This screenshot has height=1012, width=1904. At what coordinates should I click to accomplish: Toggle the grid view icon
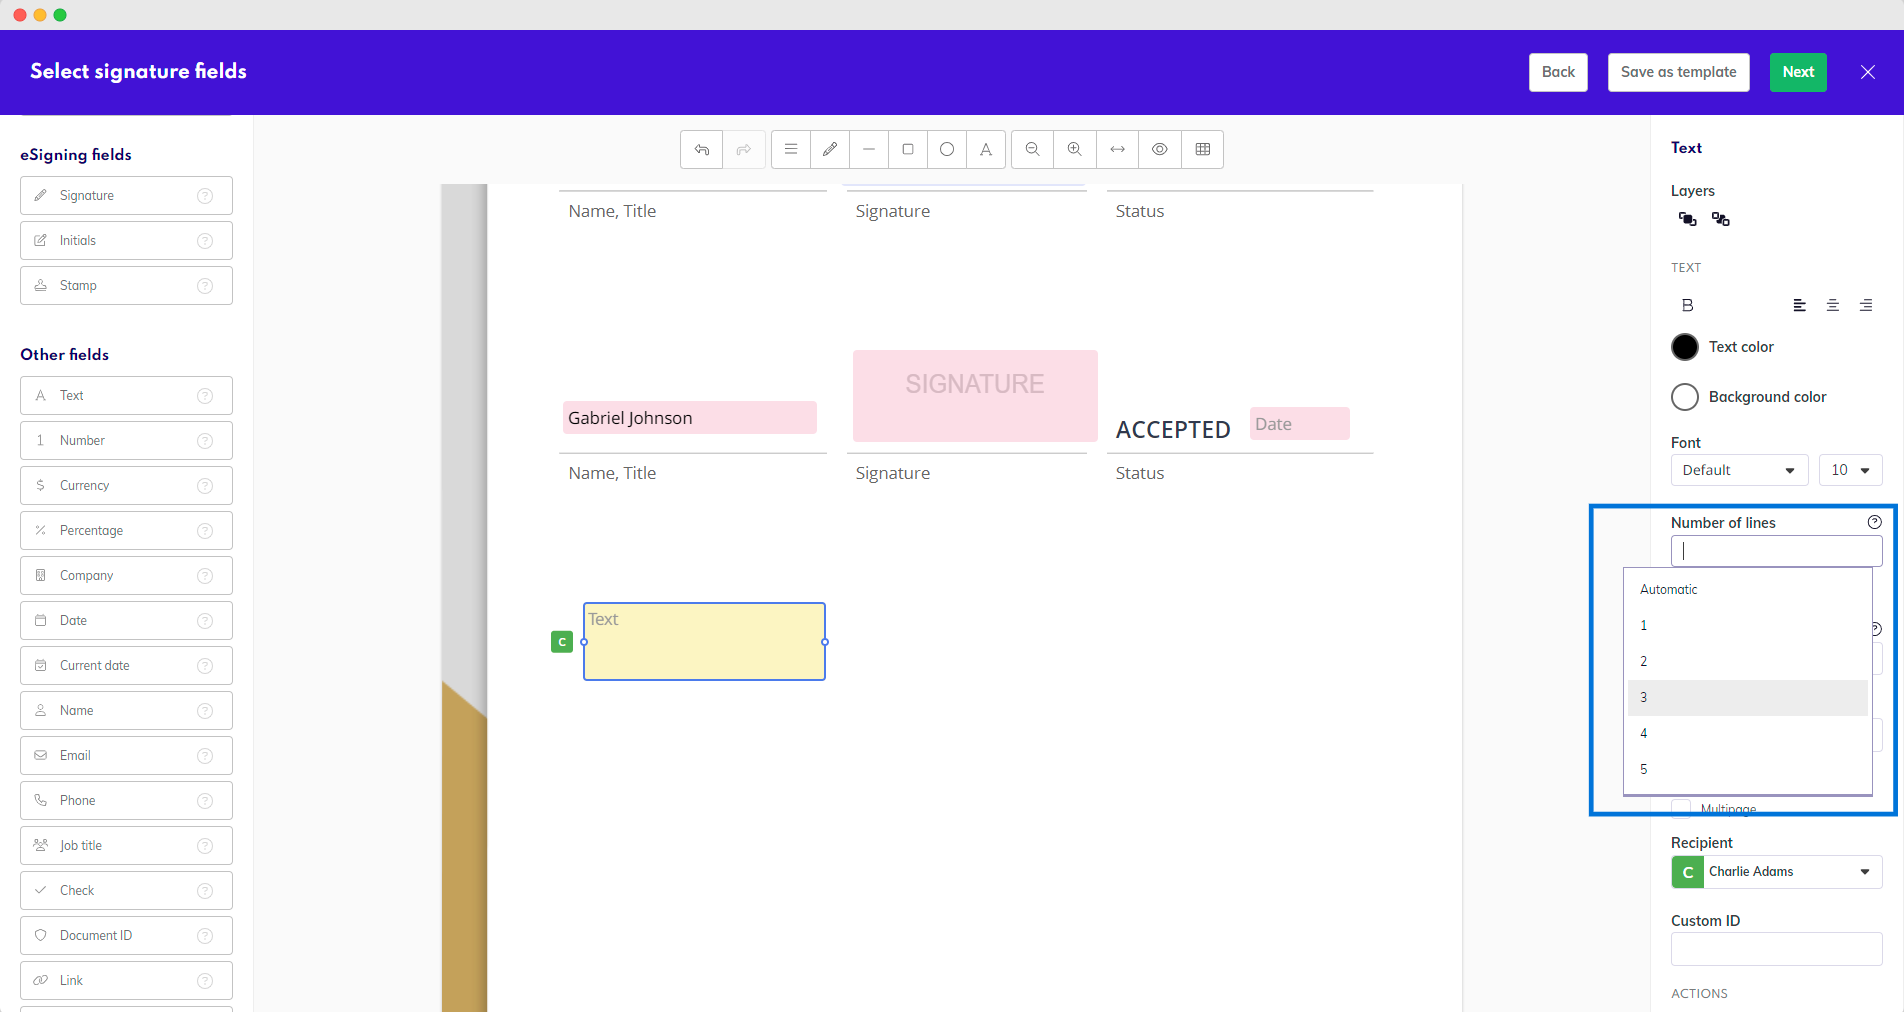pyautogui.click(x=1203, y=150)
